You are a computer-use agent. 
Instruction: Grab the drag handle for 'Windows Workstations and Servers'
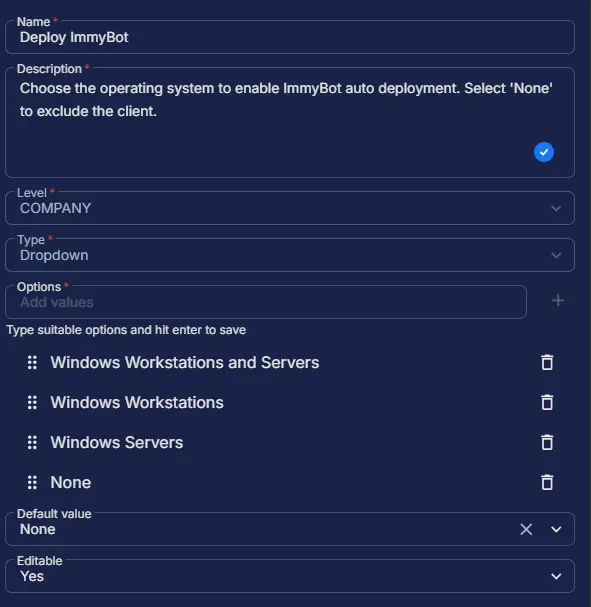coord(33,362)
